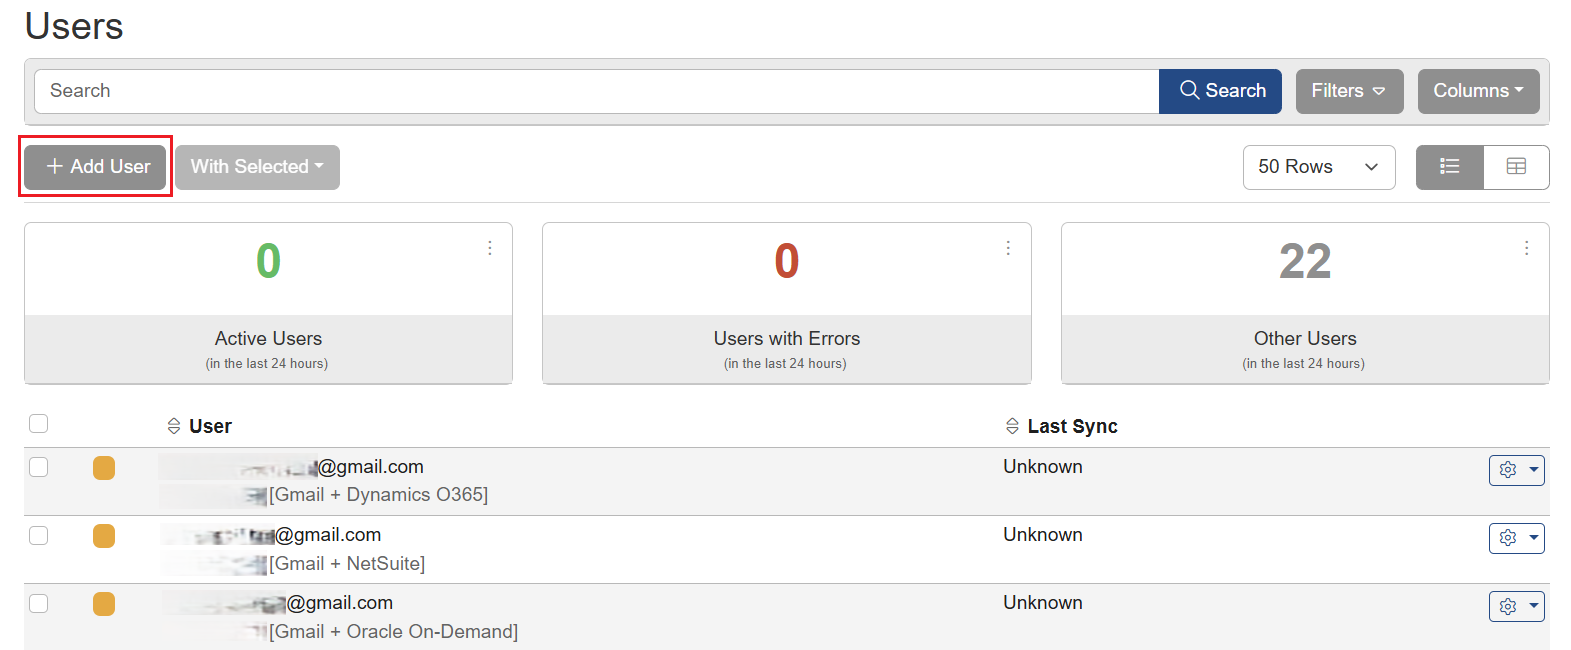Switch to list view layout
Viewport: 1571px width, 650px height.
(x=1449, y=167)
